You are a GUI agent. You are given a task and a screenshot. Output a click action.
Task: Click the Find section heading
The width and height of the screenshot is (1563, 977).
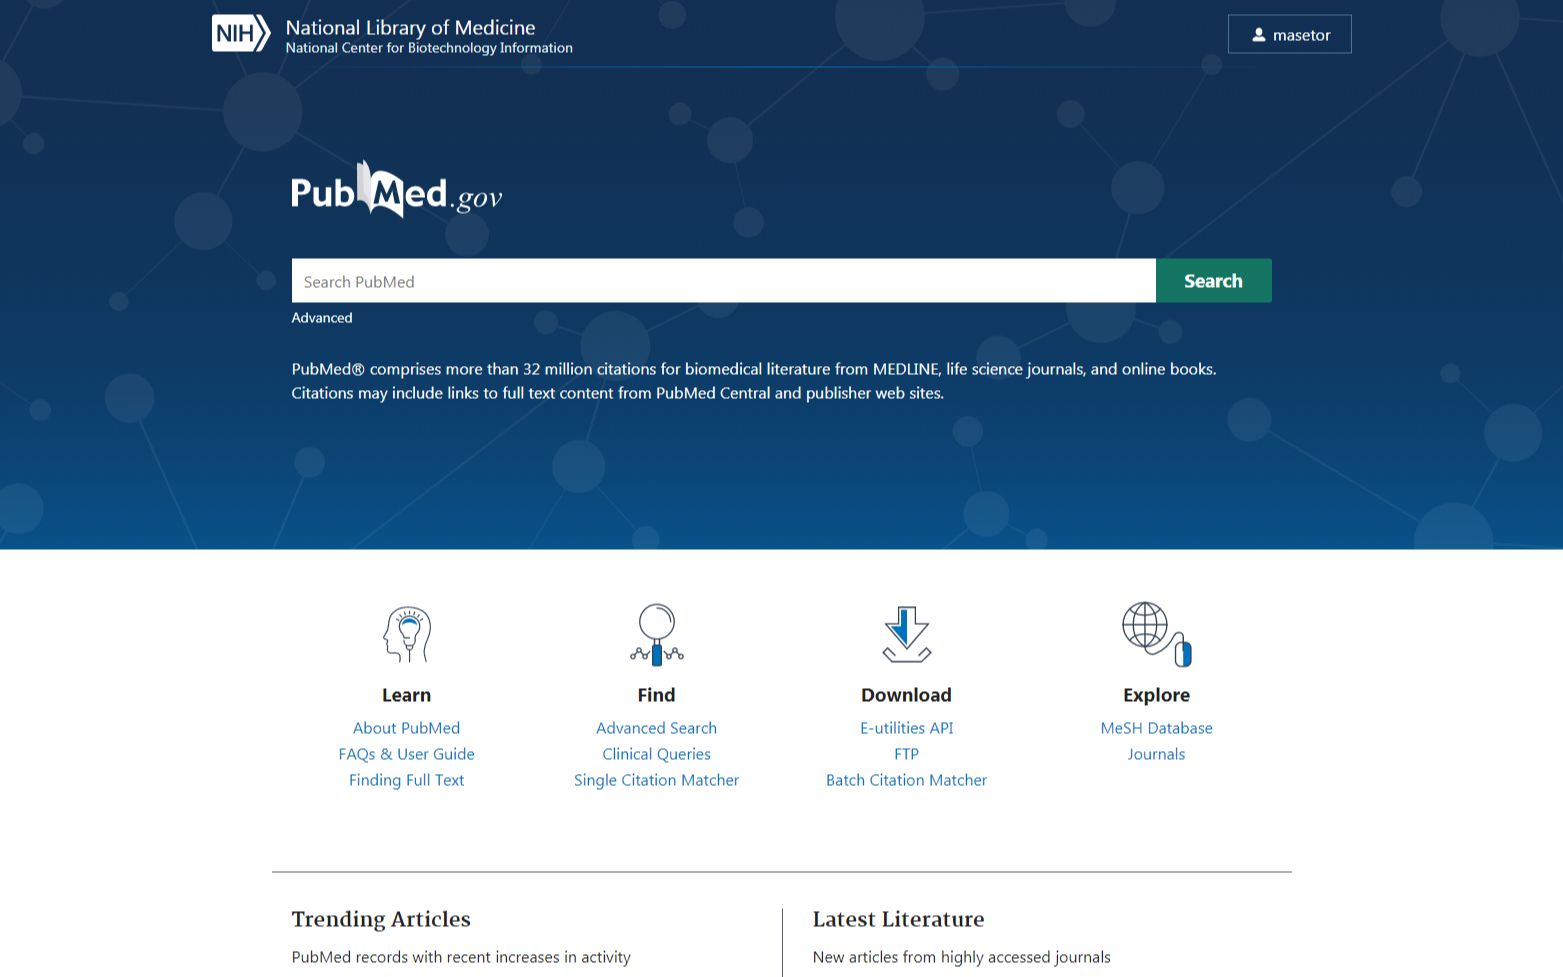[x=656, y=695]
